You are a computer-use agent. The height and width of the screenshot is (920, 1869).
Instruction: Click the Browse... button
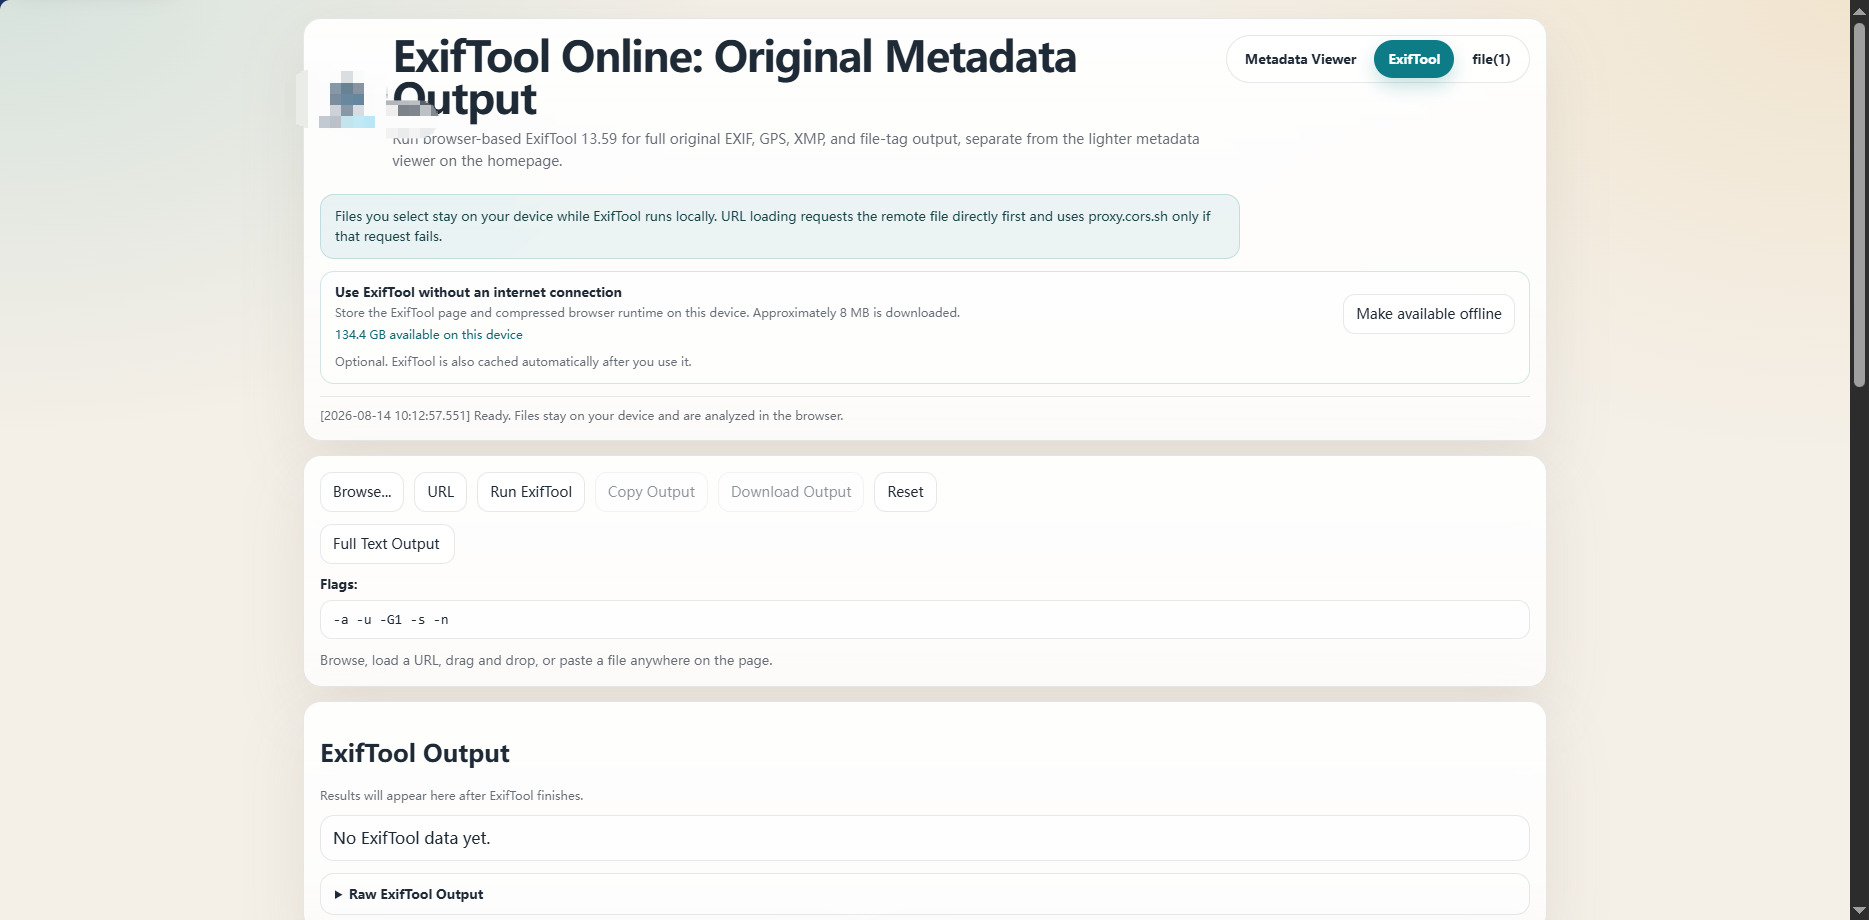(x=362, y=492)
